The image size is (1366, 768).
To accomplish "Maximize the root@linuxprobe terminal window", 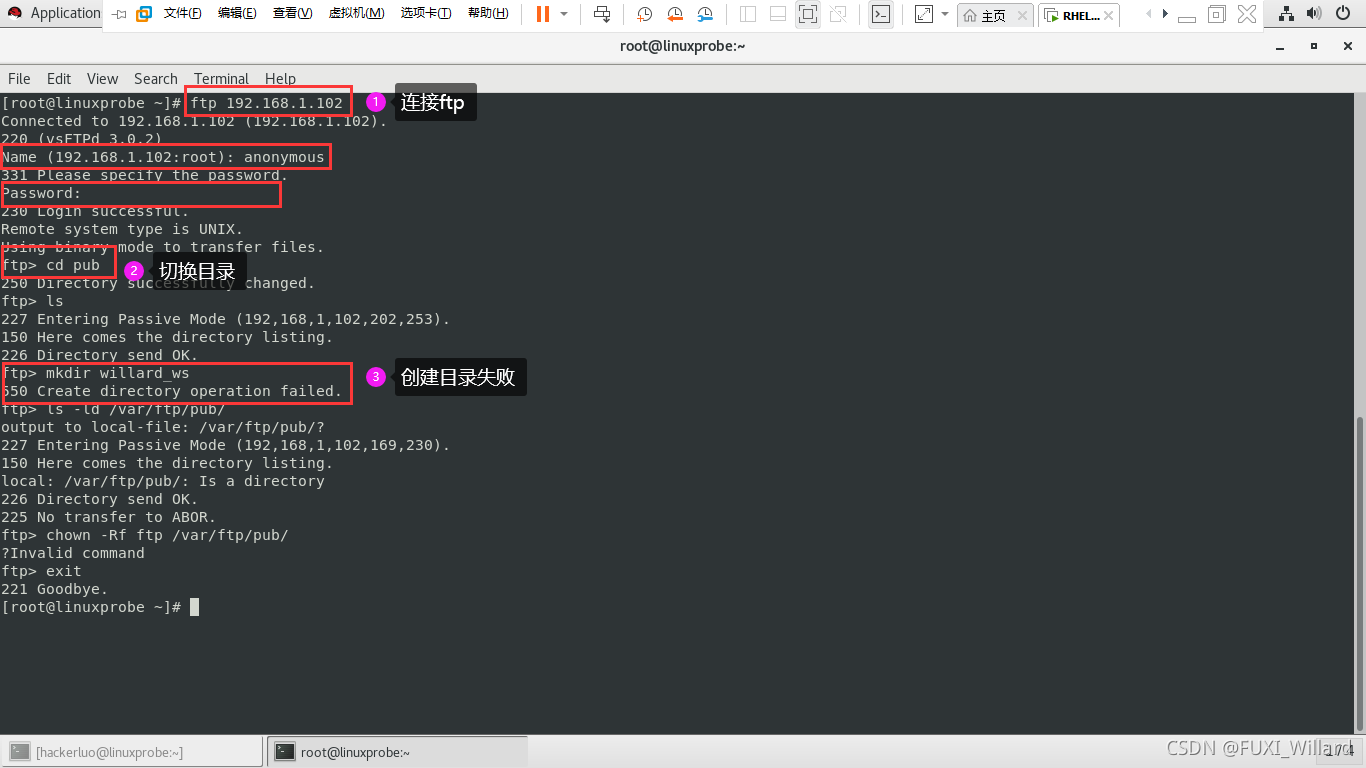I will pos(1313,46).
